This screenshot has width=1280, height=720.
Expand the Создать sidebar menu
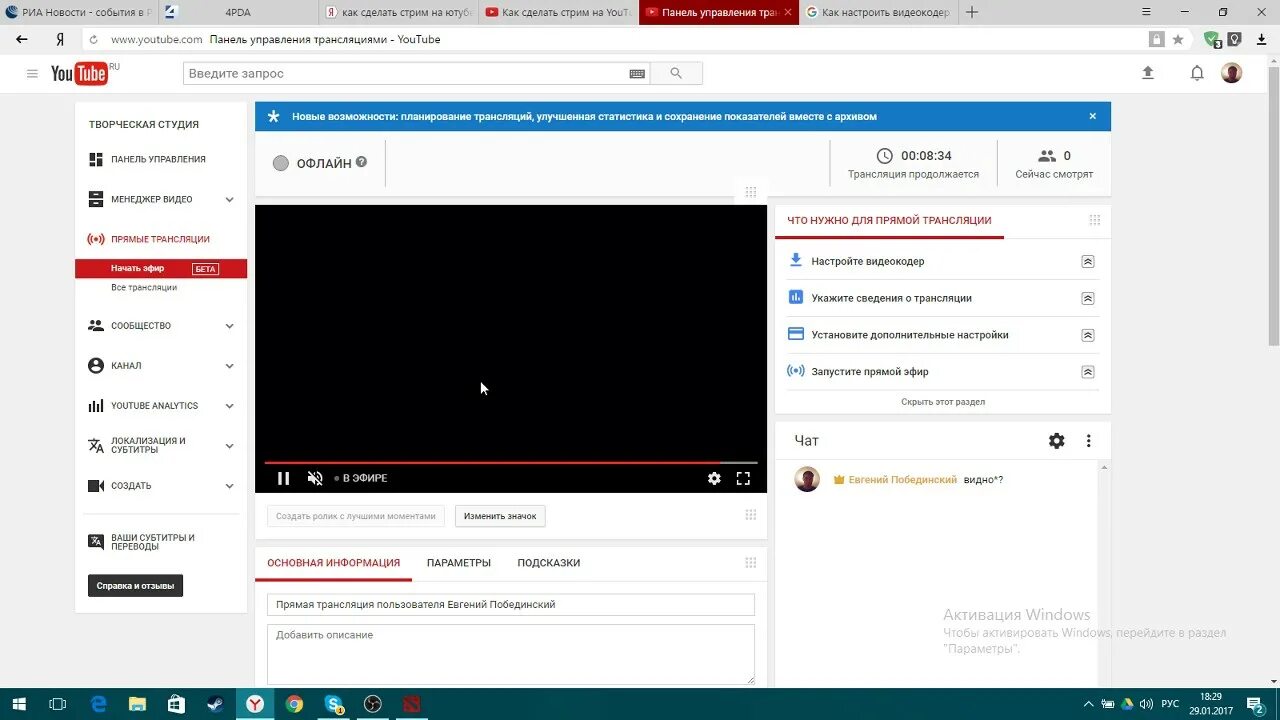(229, 486)
